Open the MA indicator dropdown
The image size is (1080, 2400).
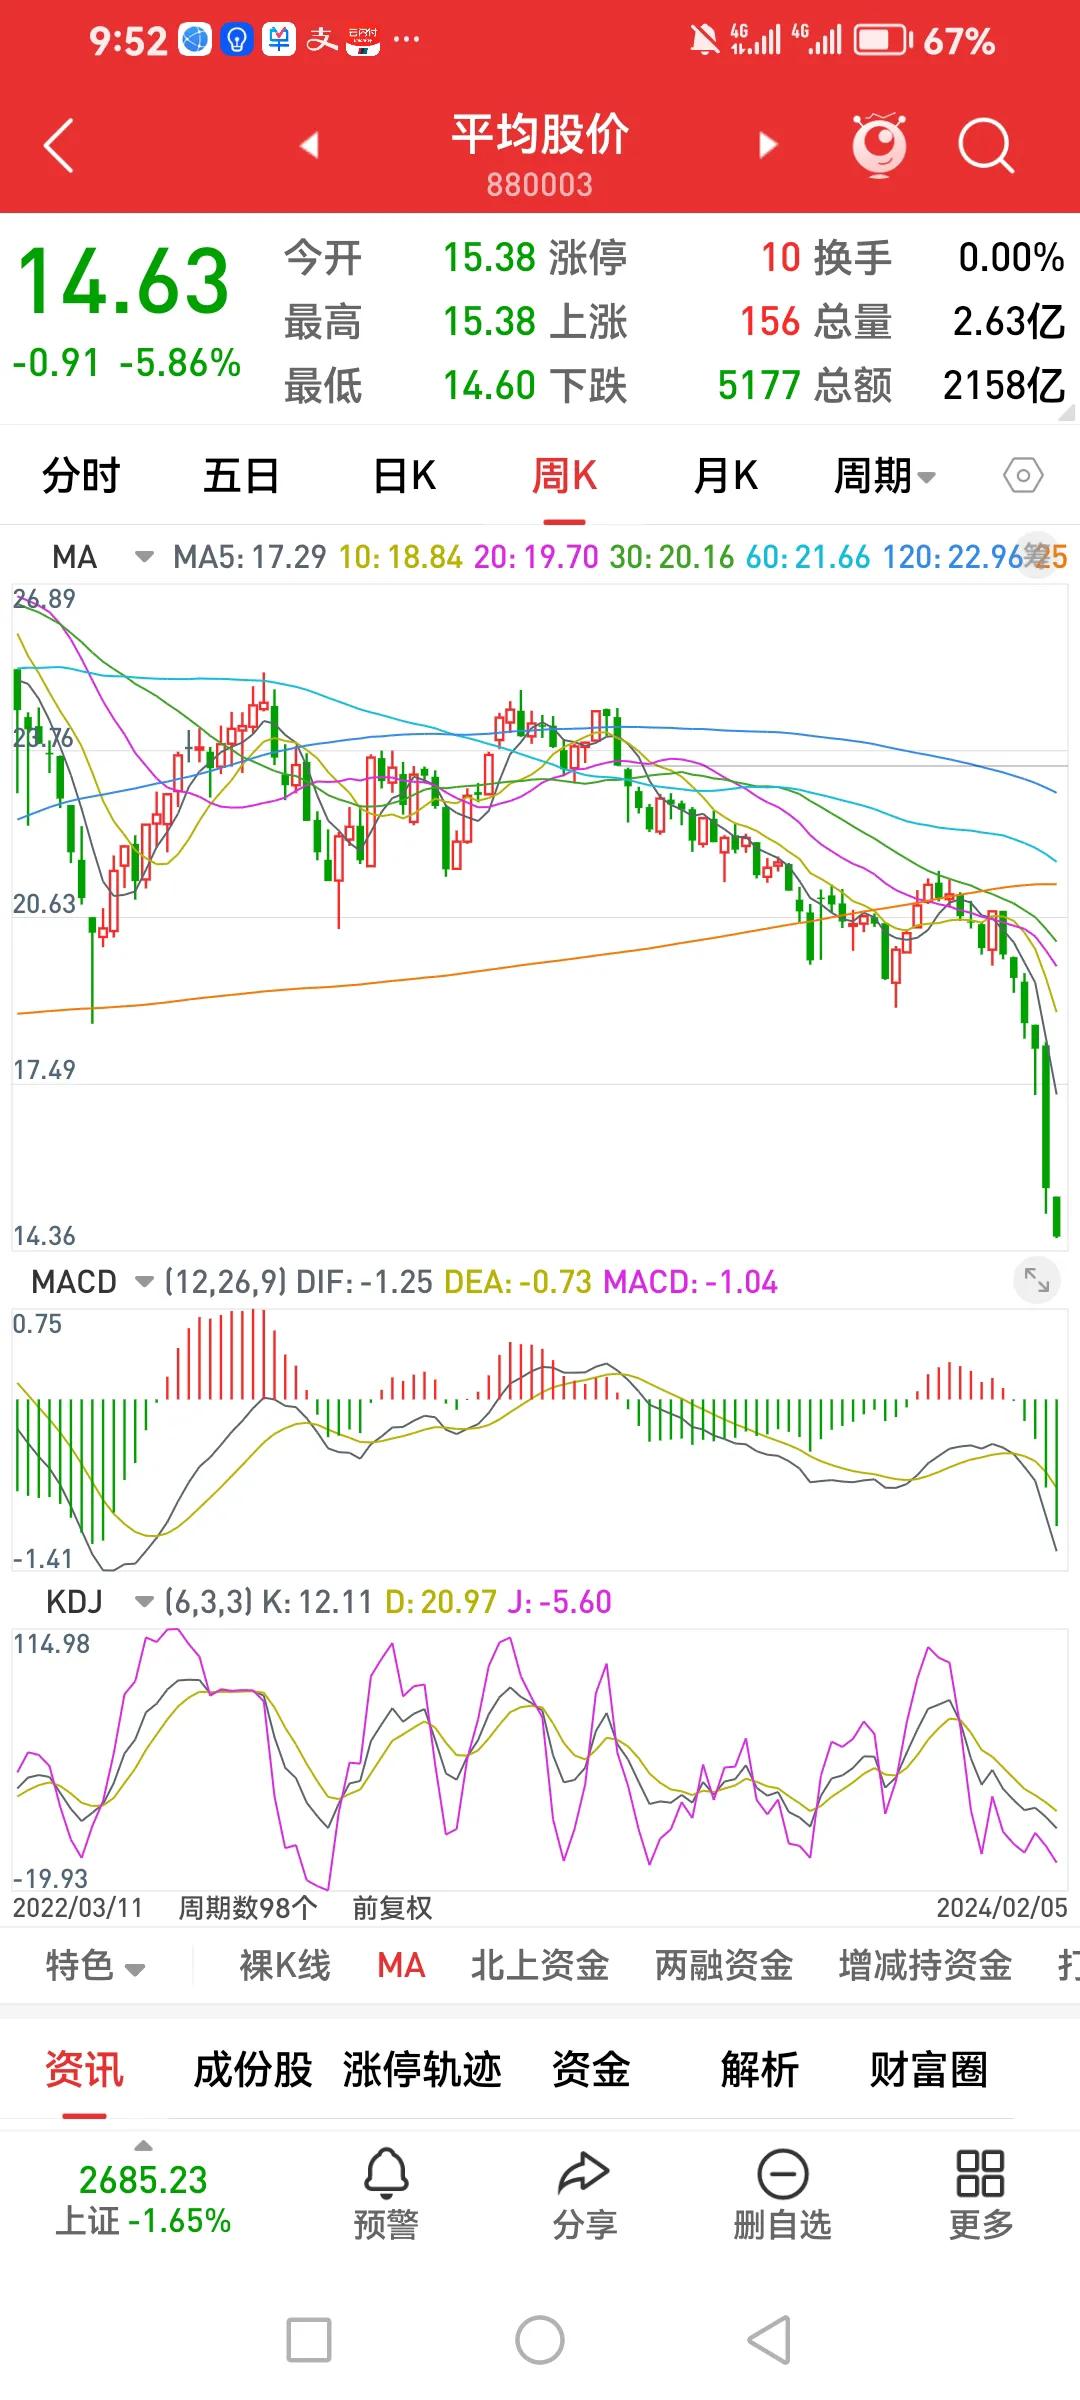click(x=145, y=557)
